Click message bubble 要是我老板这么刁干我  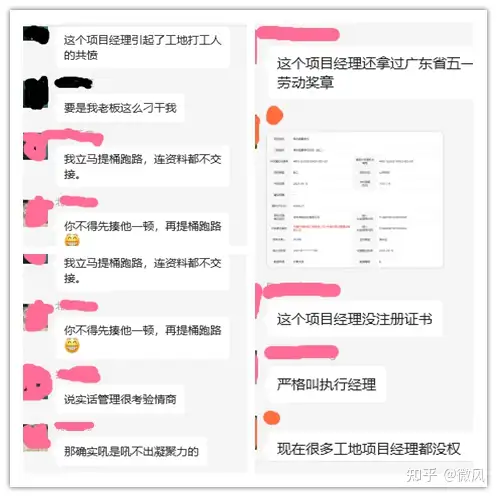coord(120,108)
